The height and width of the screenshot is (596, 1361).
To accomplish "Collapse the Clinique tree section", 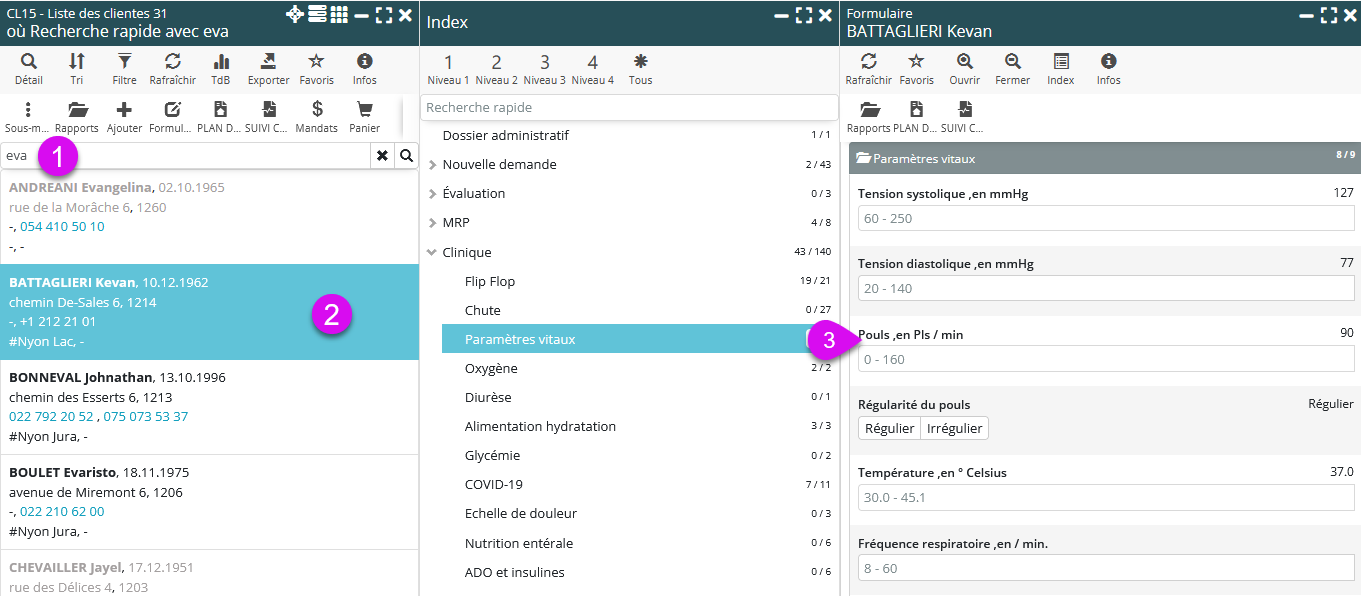I will pyautogui.click(x=432, y=253).
